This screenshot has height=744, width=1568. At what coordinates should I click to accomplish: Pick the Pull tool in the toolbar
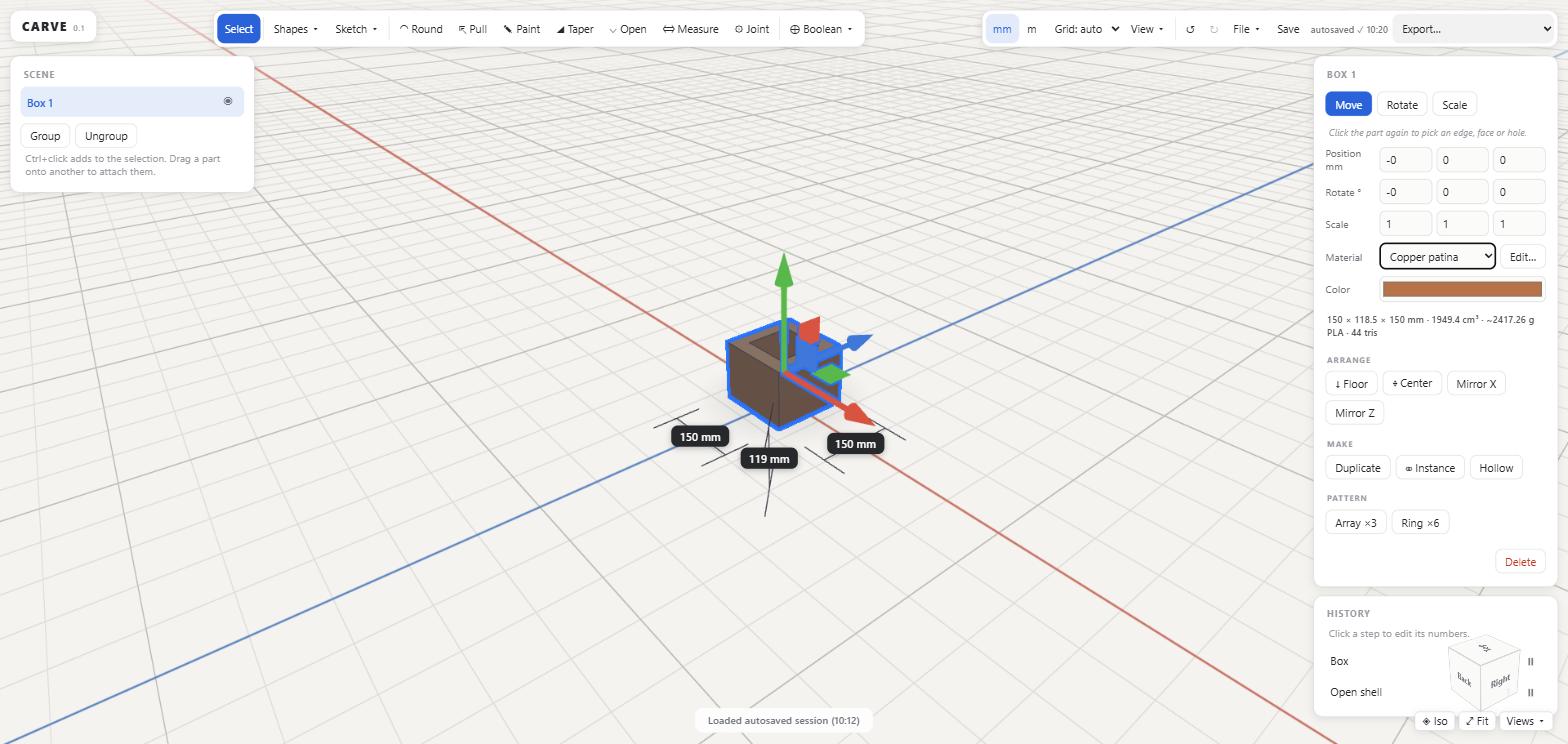(473, 29)
